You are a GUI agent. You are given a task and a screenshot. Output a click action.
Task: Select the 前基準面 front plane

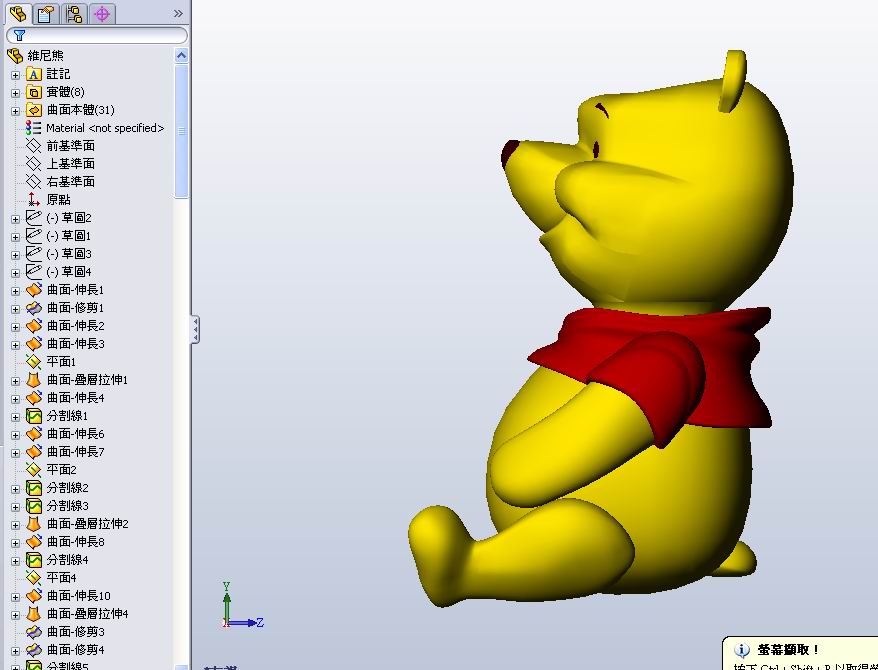click(71, 146)
